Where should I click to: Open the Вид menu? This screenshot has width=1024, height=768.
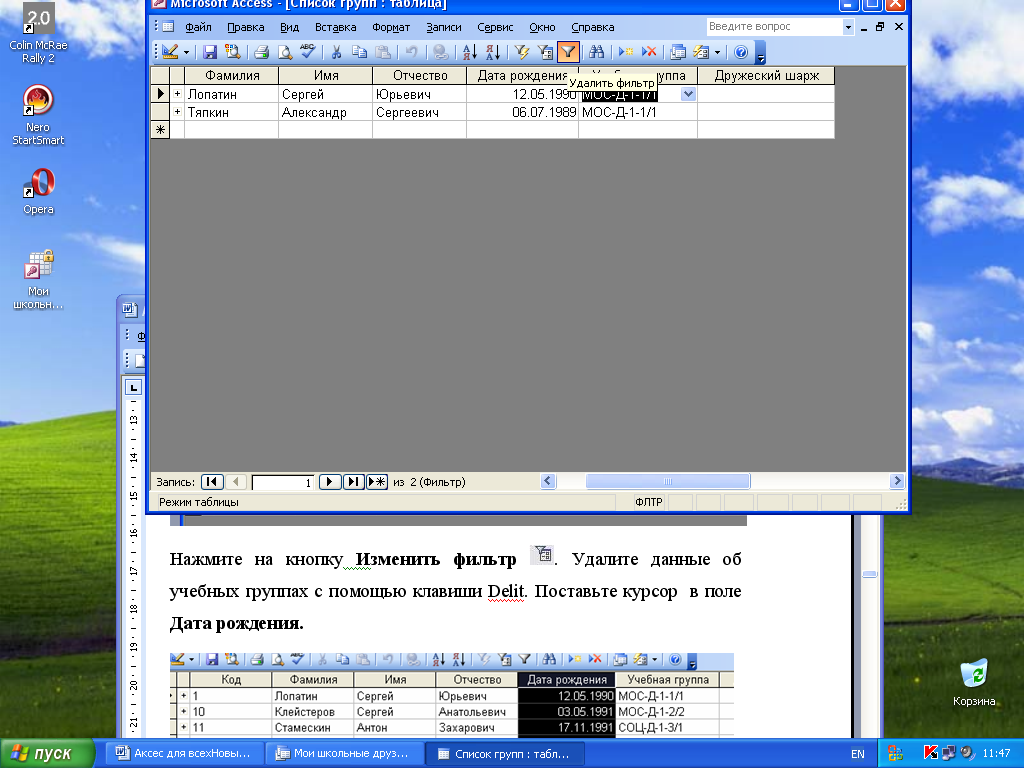tap(289, 27)
